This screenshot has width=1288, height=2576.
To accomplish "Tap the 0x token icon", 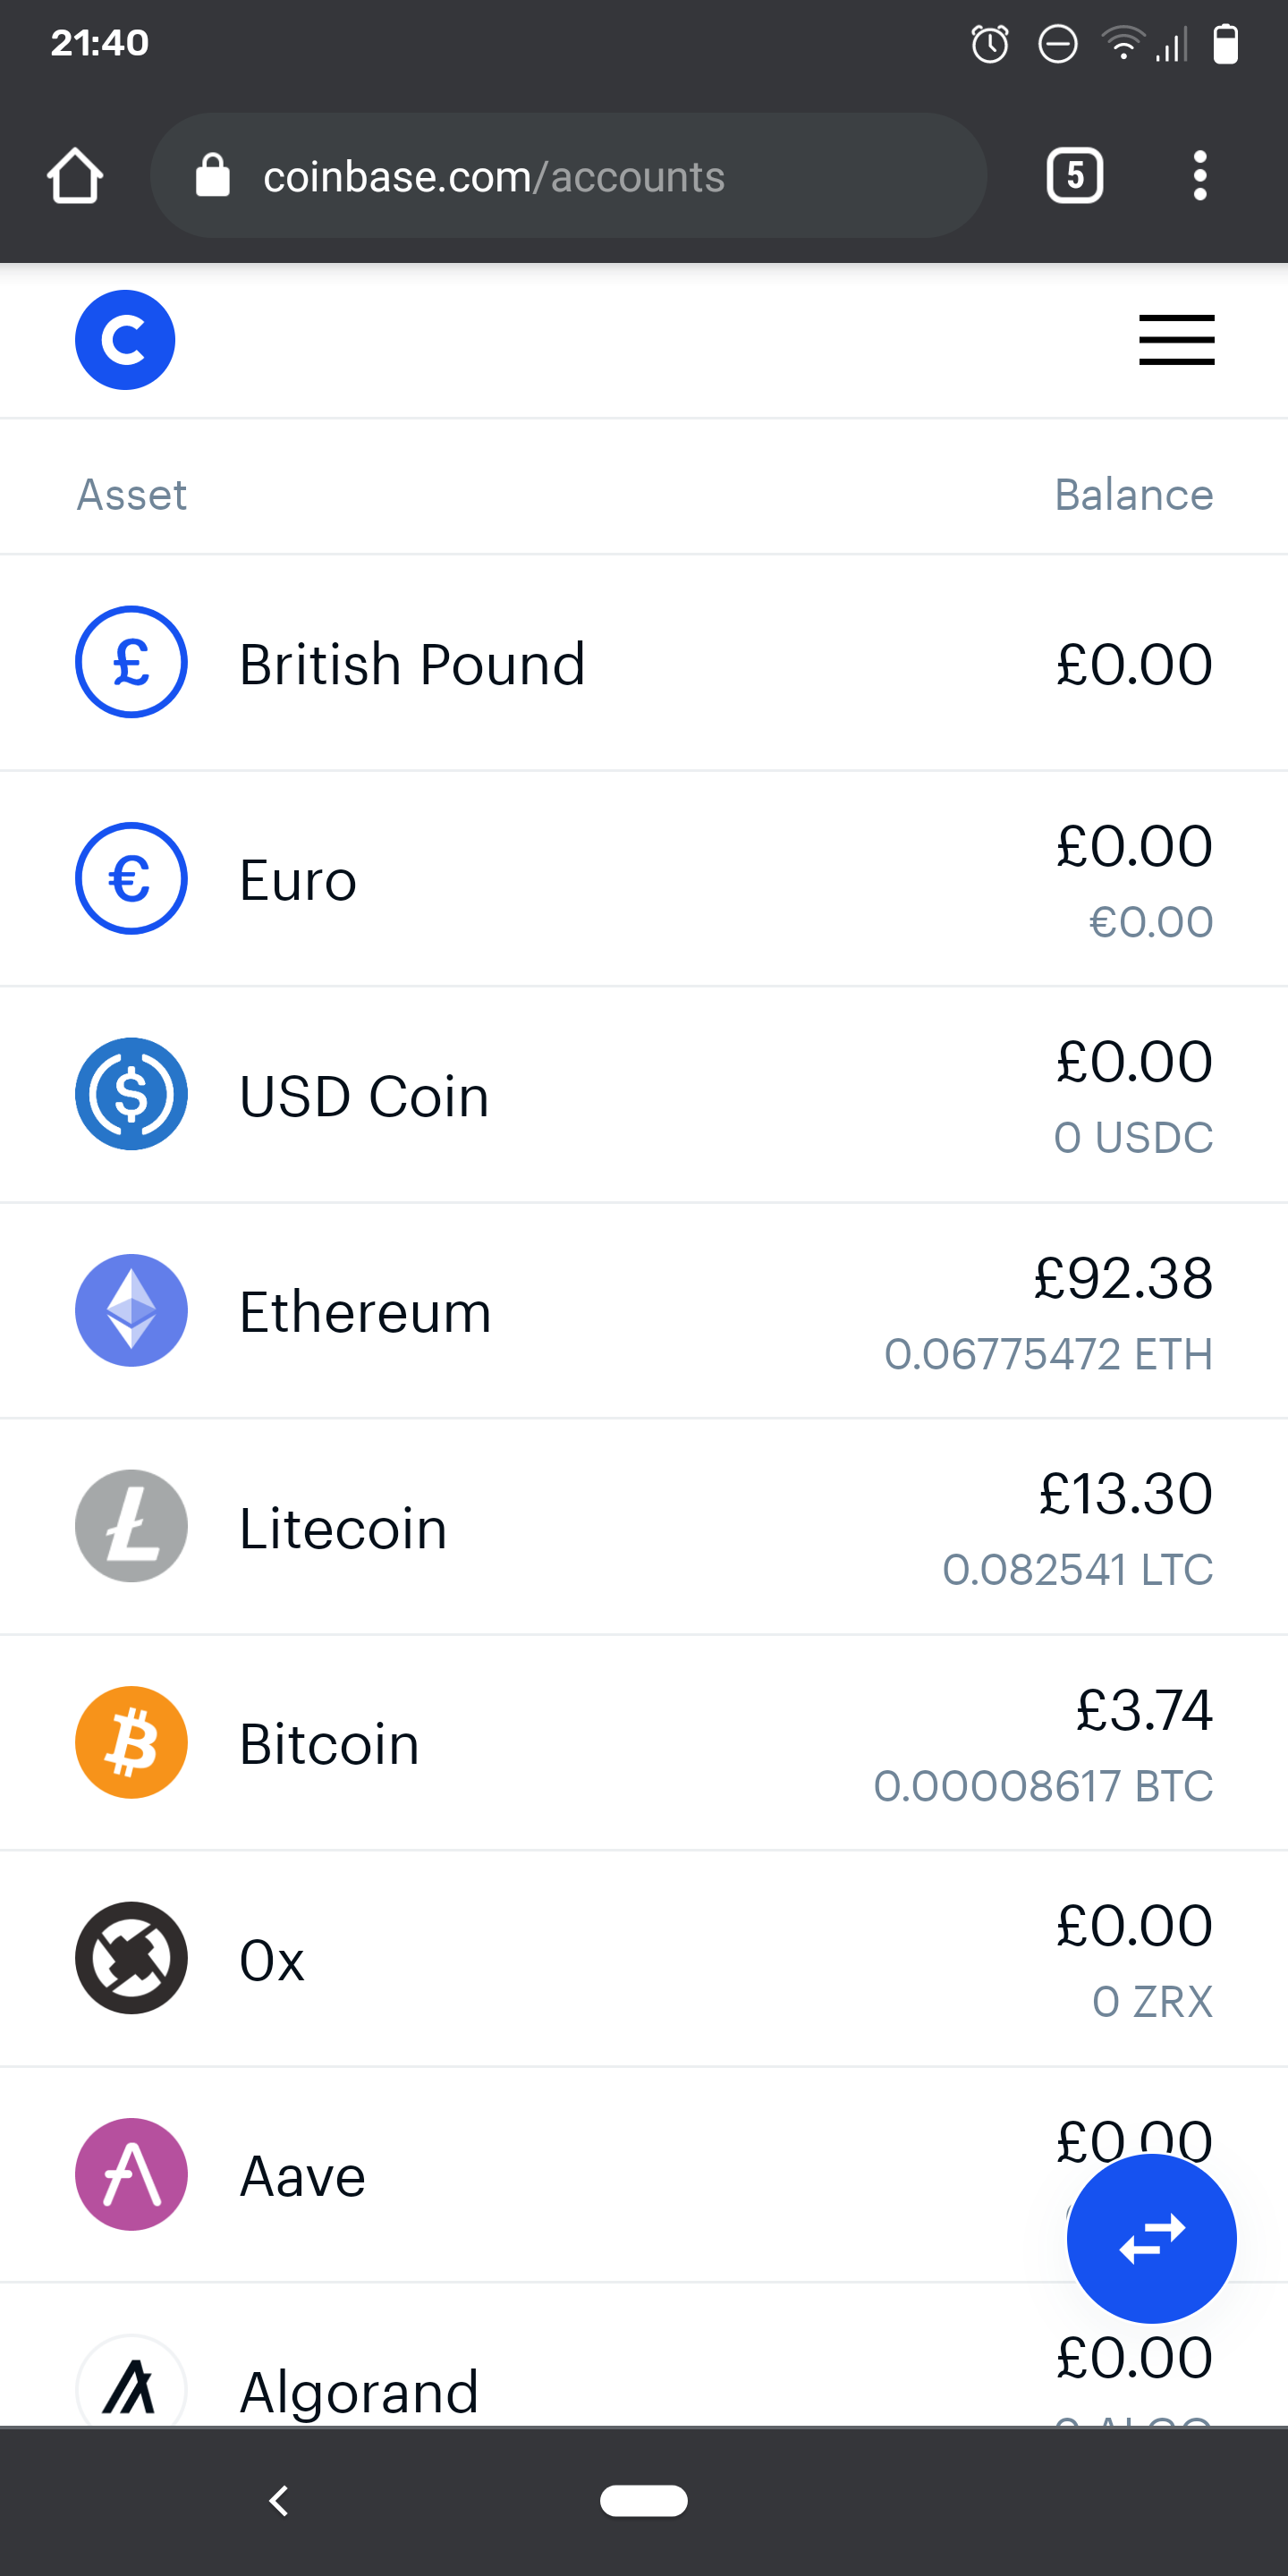I will 131,1958.
